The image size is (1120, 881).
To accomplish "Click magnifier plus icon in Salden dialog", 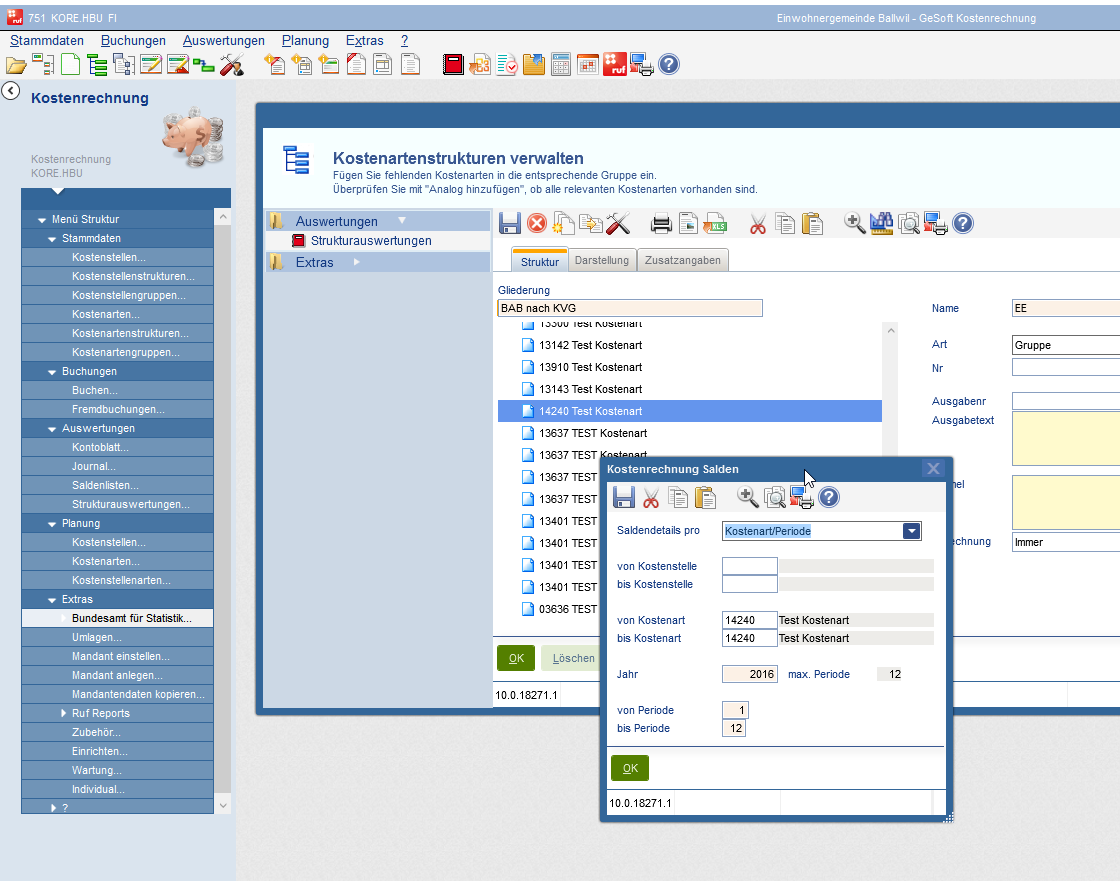I will pos(748,497).
